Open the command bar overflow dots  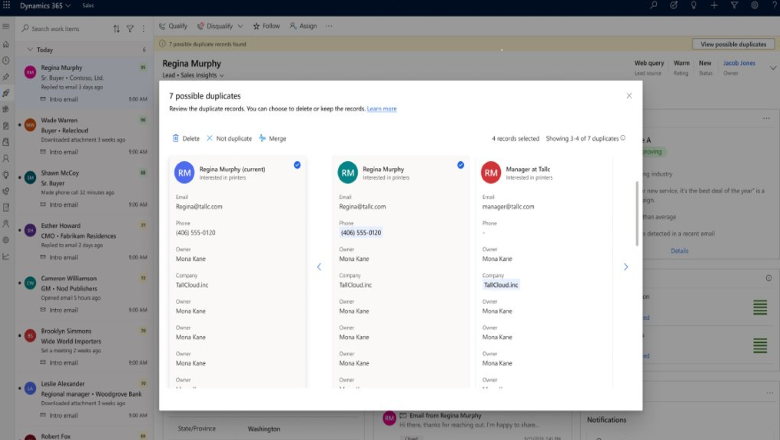(329, 26)
